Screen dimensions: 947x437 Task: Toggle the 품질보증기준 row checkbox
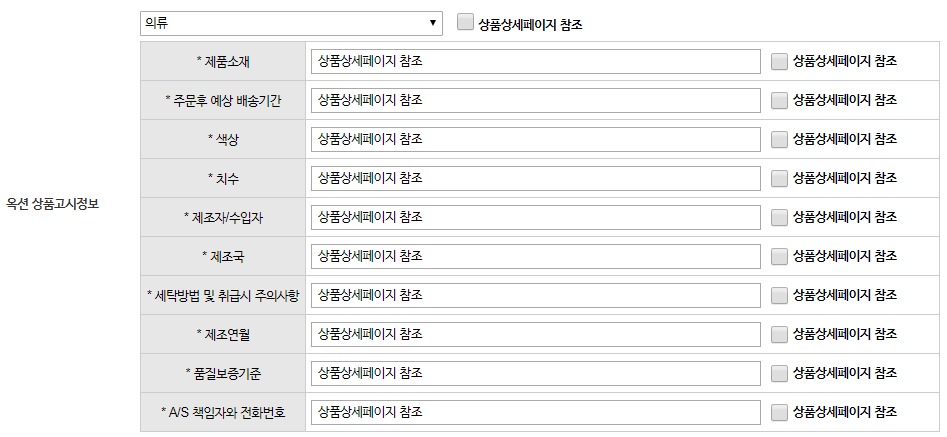coord(780,373)
